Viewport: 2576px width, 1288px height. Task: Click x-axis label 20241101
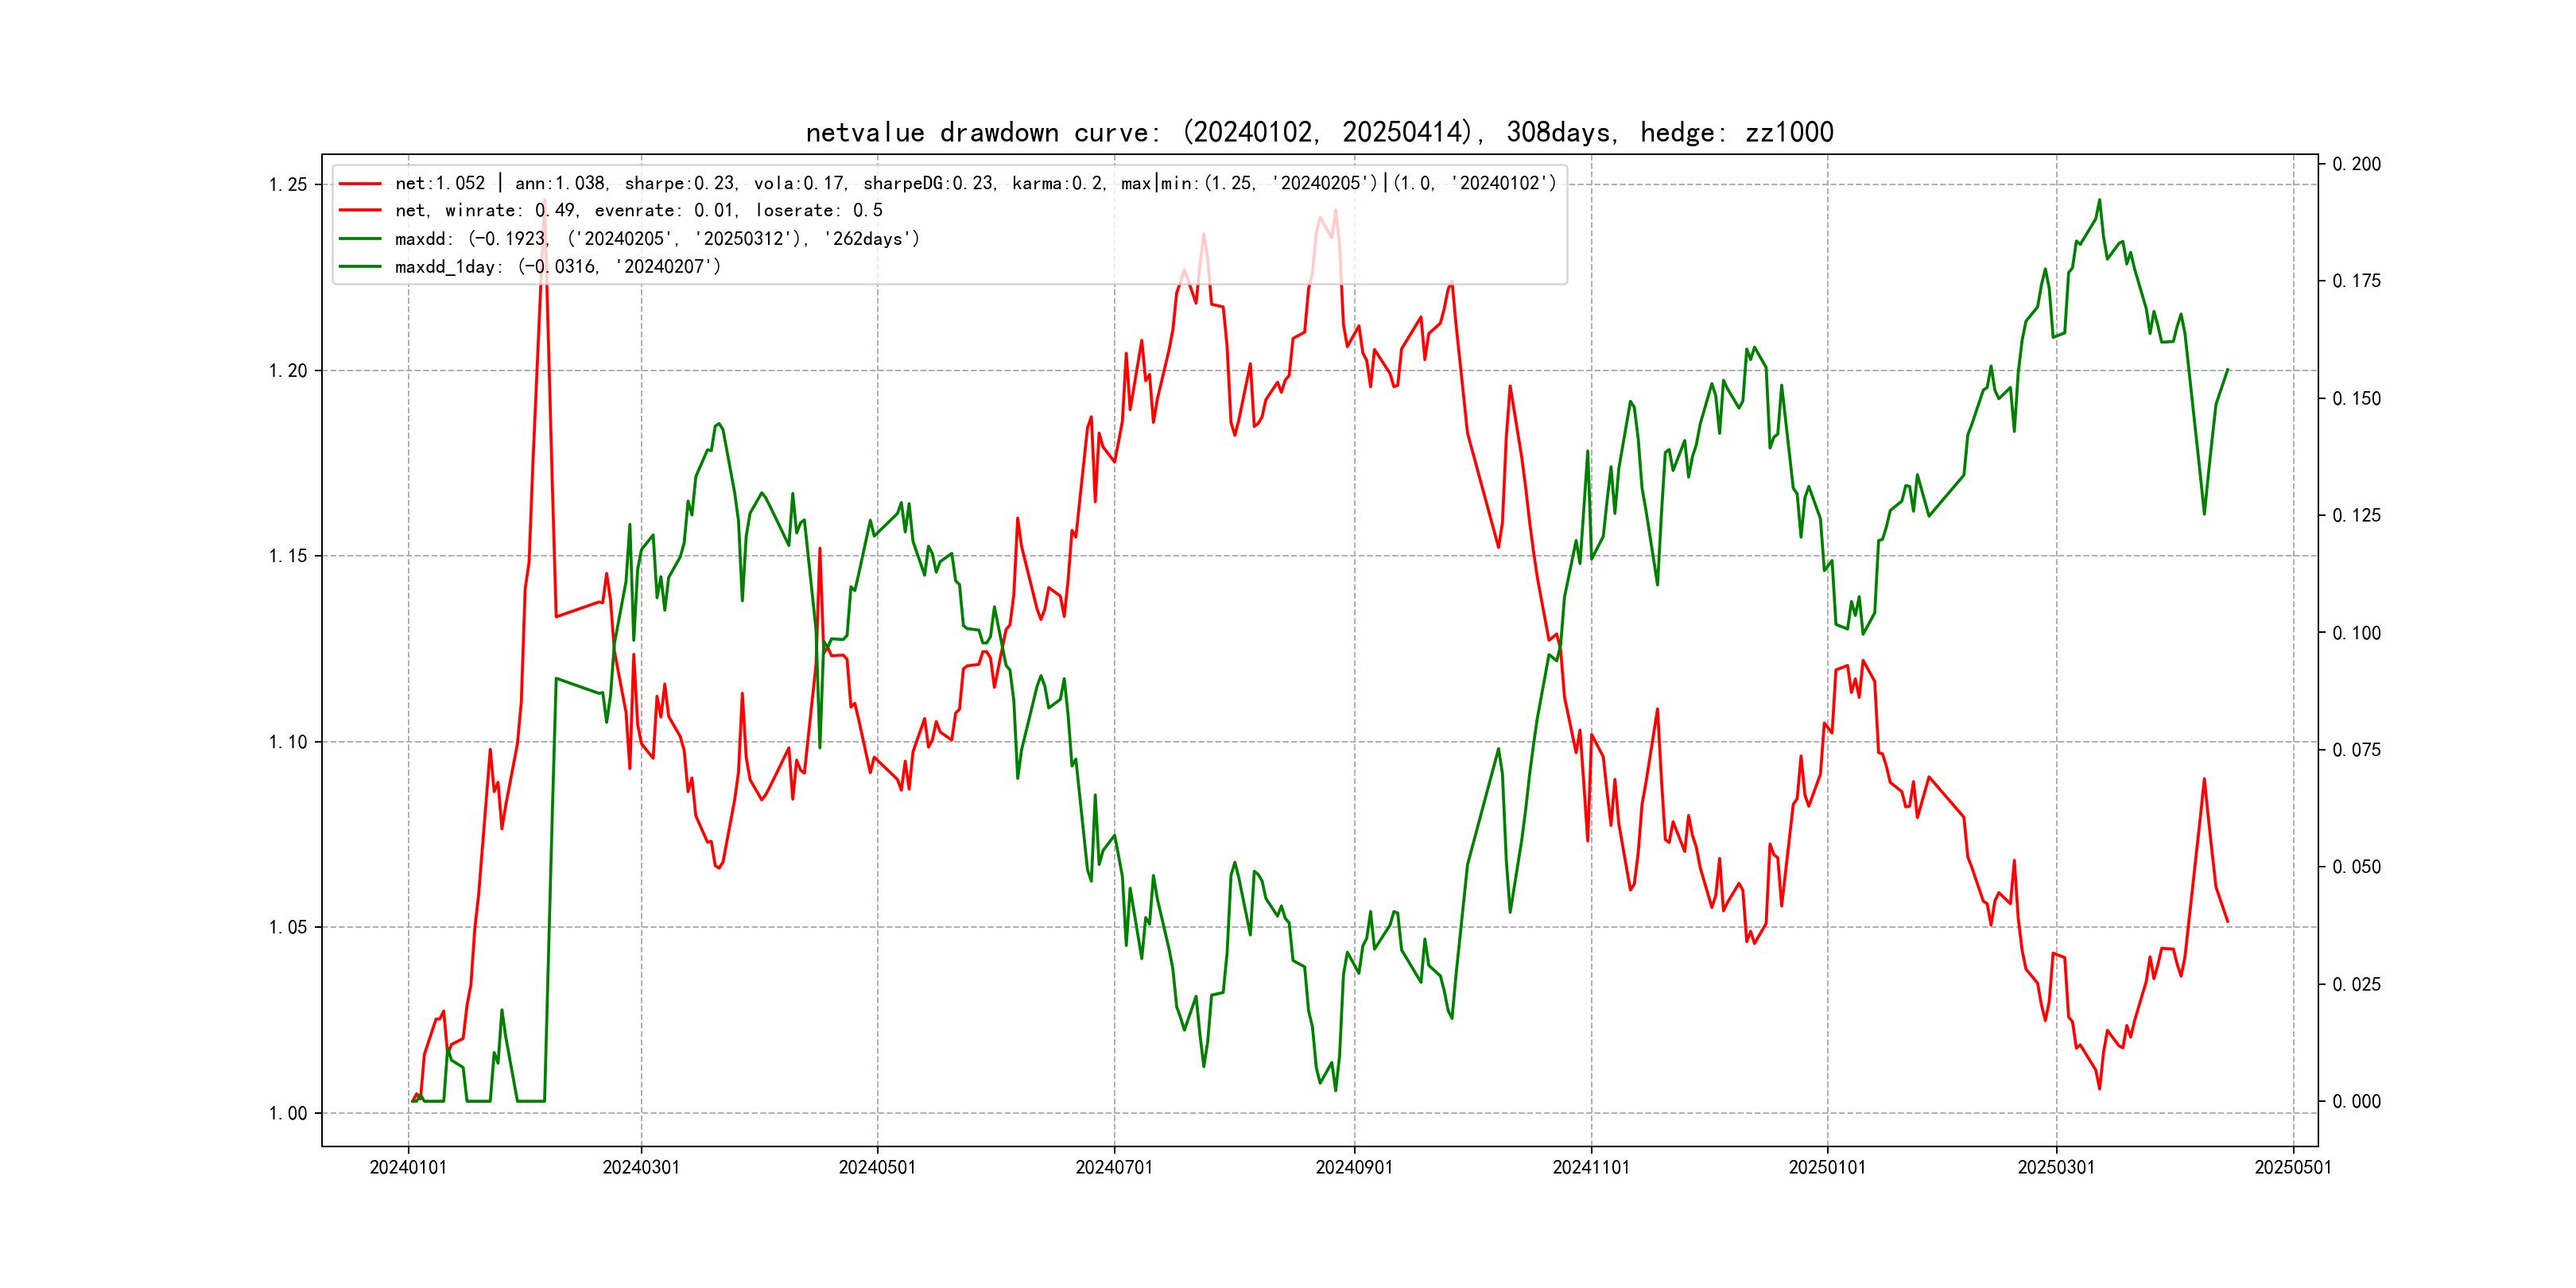pyautogui.click(x=1591, y=1167)
